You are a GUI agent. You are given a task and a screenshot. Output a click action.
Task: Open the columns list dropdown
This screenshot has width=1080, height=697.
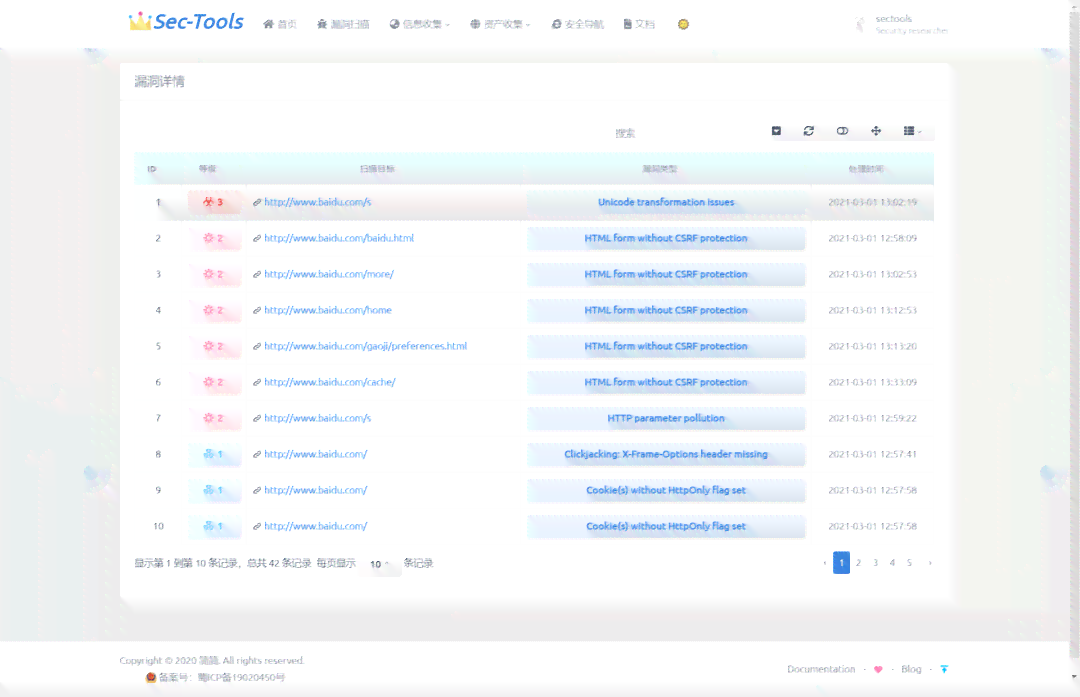[x=913, y=131]
